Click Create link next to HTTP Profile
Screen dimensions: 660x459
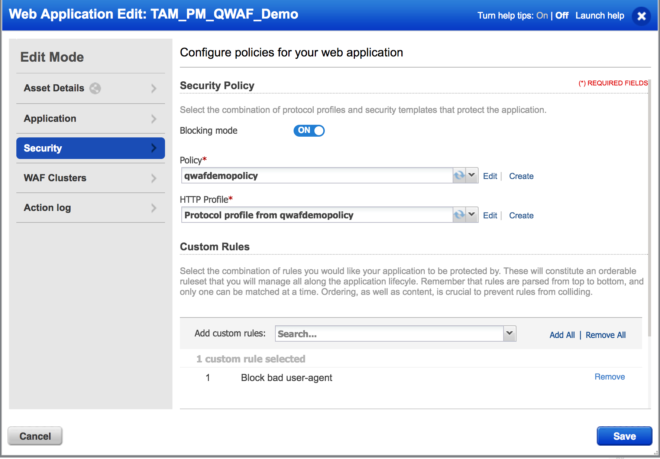click(521, 216)
